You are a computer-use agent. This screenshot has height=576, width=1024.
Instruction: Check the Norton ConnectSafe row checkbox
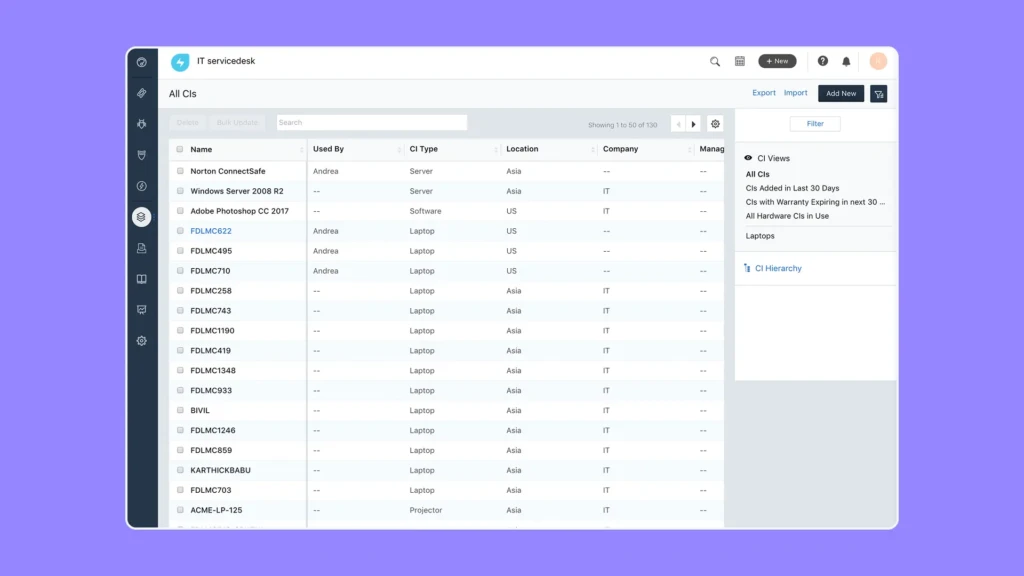pyautogui.click(x=180, y=171)
